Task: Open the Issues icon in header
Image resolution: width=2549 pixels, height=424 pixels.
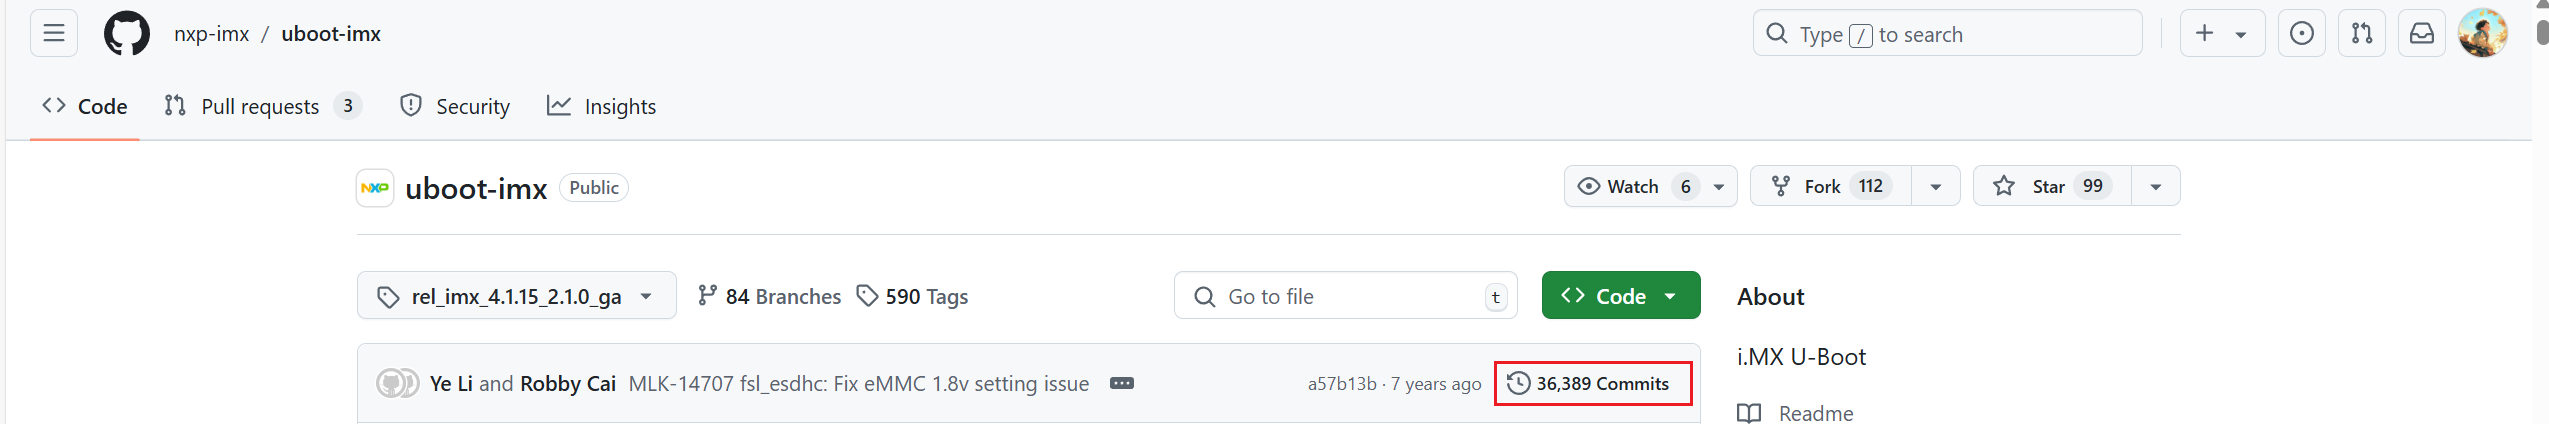Action: click(2301, 34)
